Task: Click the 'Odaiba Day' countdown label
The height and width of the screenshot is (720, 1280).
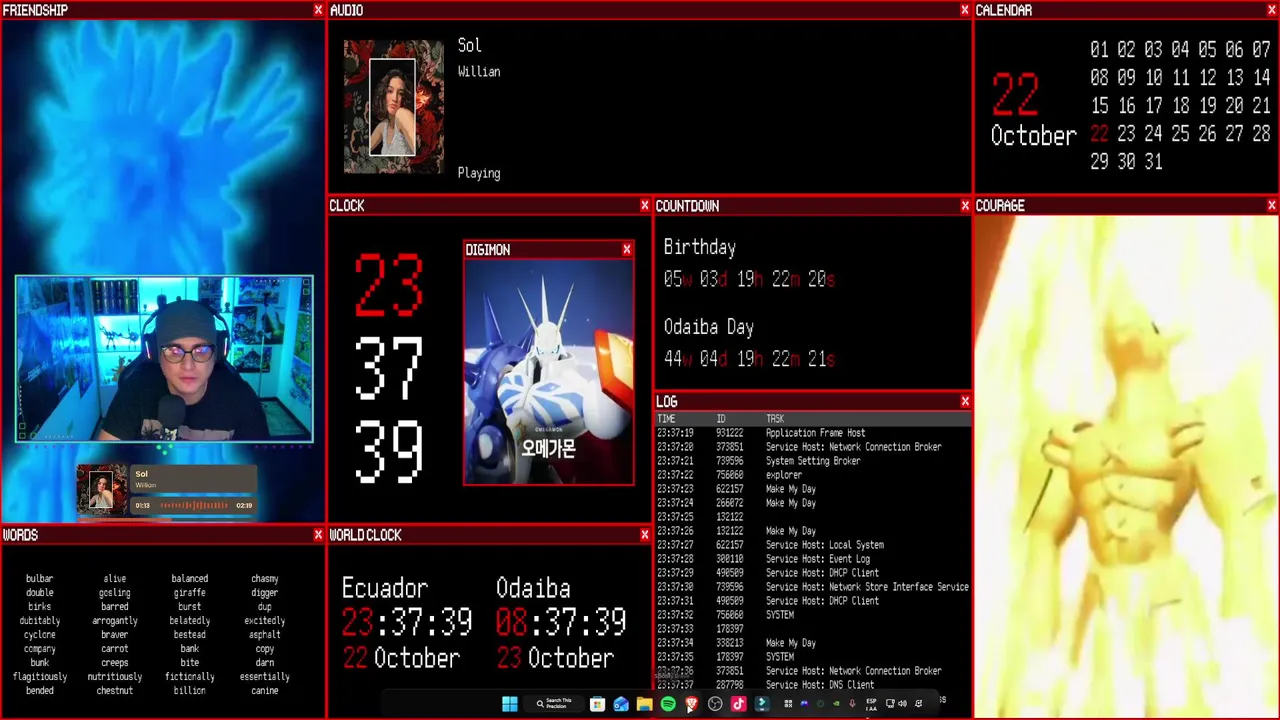Action: coord(709,327)
